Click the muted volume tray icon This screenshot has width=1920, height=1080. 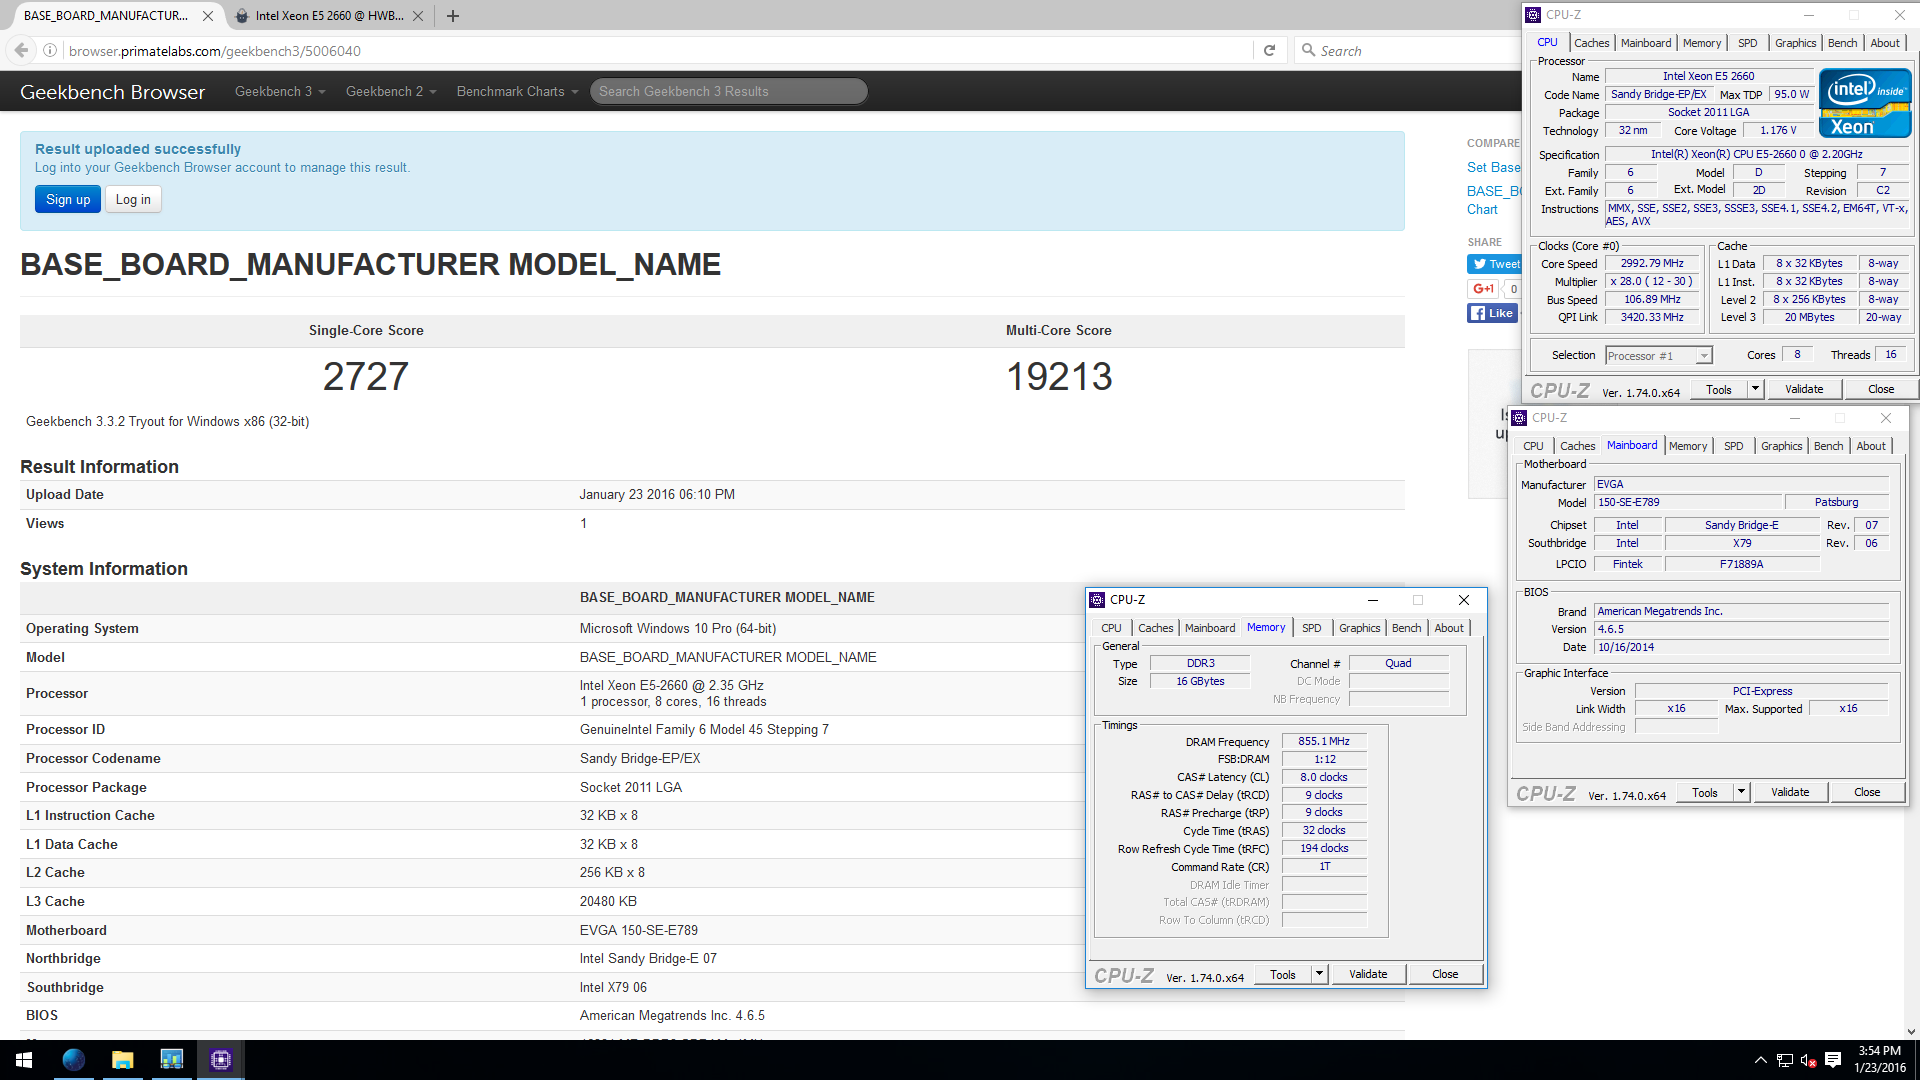click(1808, 1060)
